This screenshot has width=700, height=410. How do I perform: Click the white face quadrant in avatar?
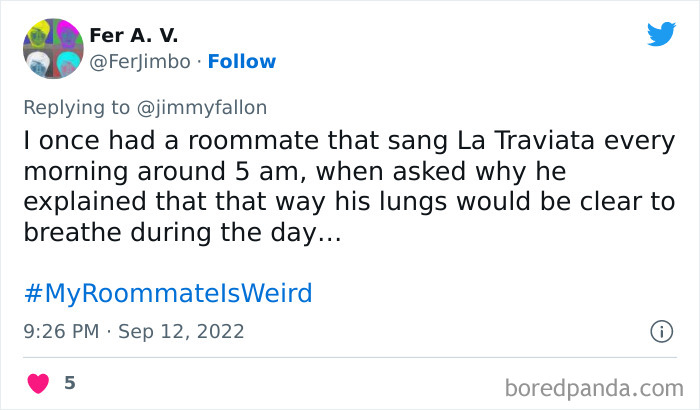pos(37,63)
